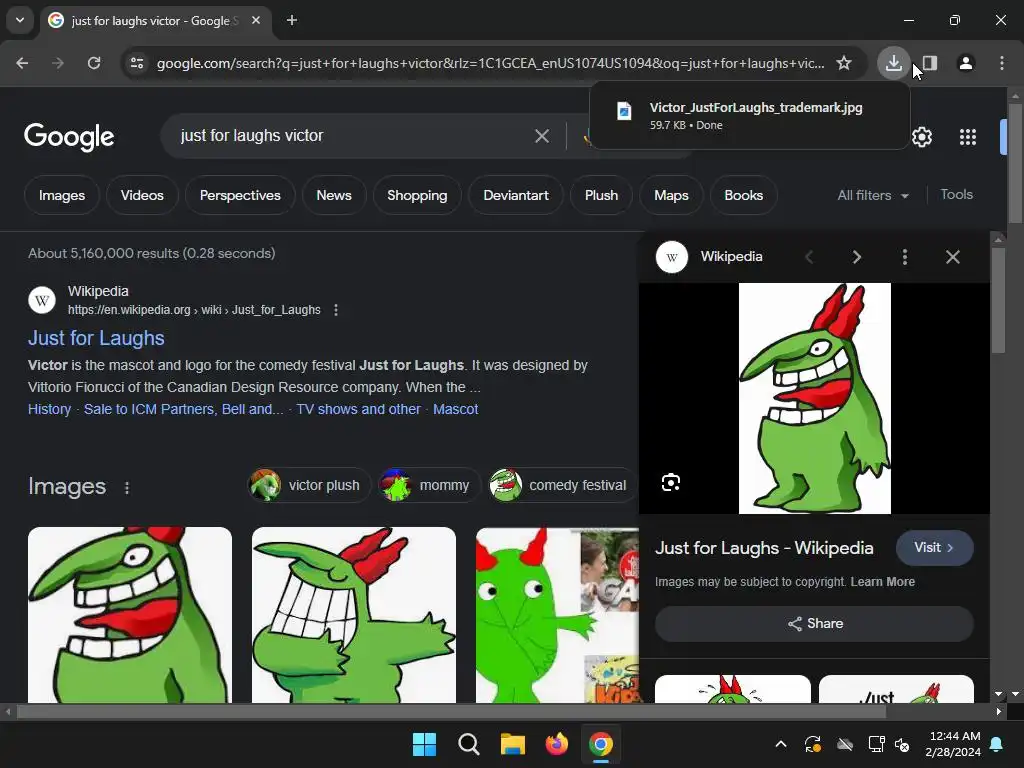Select the 'mommy' image chip
The image size is (1024, 768).
click(430, 485)
